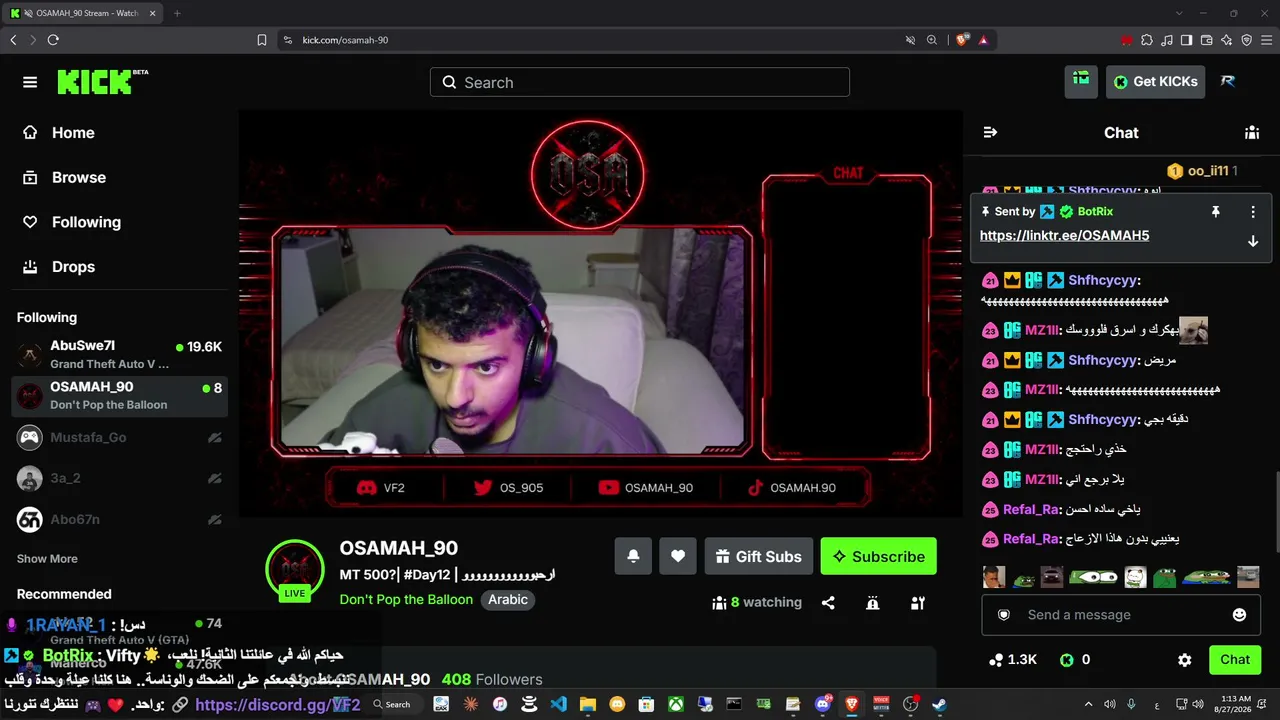Open the pinned message three-dot options
Screen dimensions: 1280x720
(x=1253, y=212)
